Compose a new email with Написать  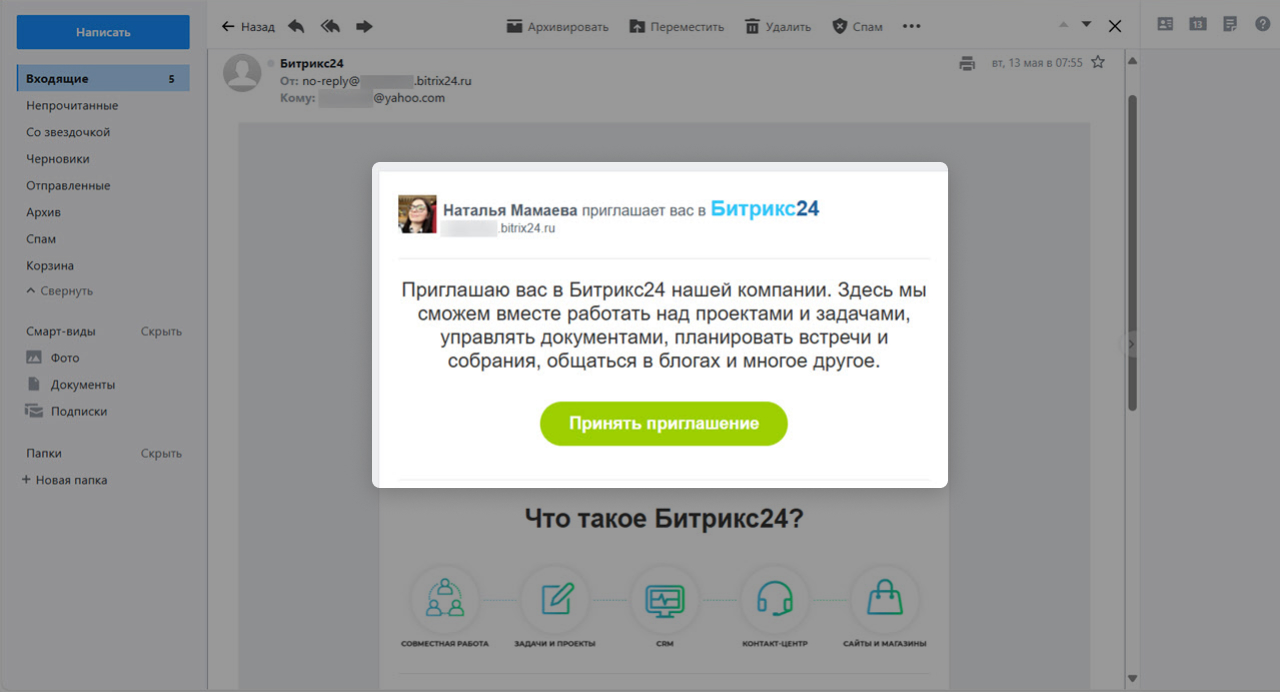(103, 32)
